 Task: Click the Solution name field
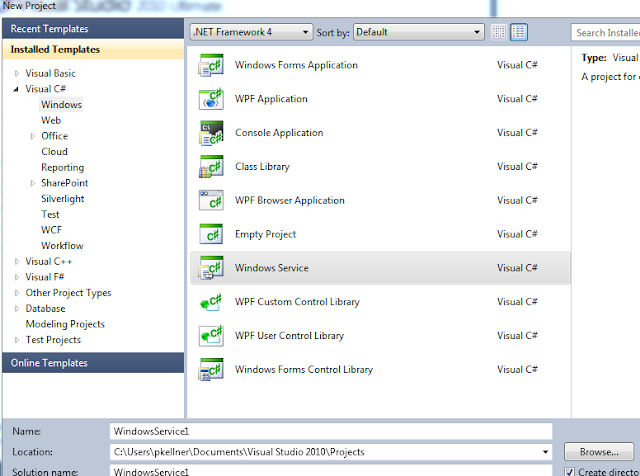[331, 470]
